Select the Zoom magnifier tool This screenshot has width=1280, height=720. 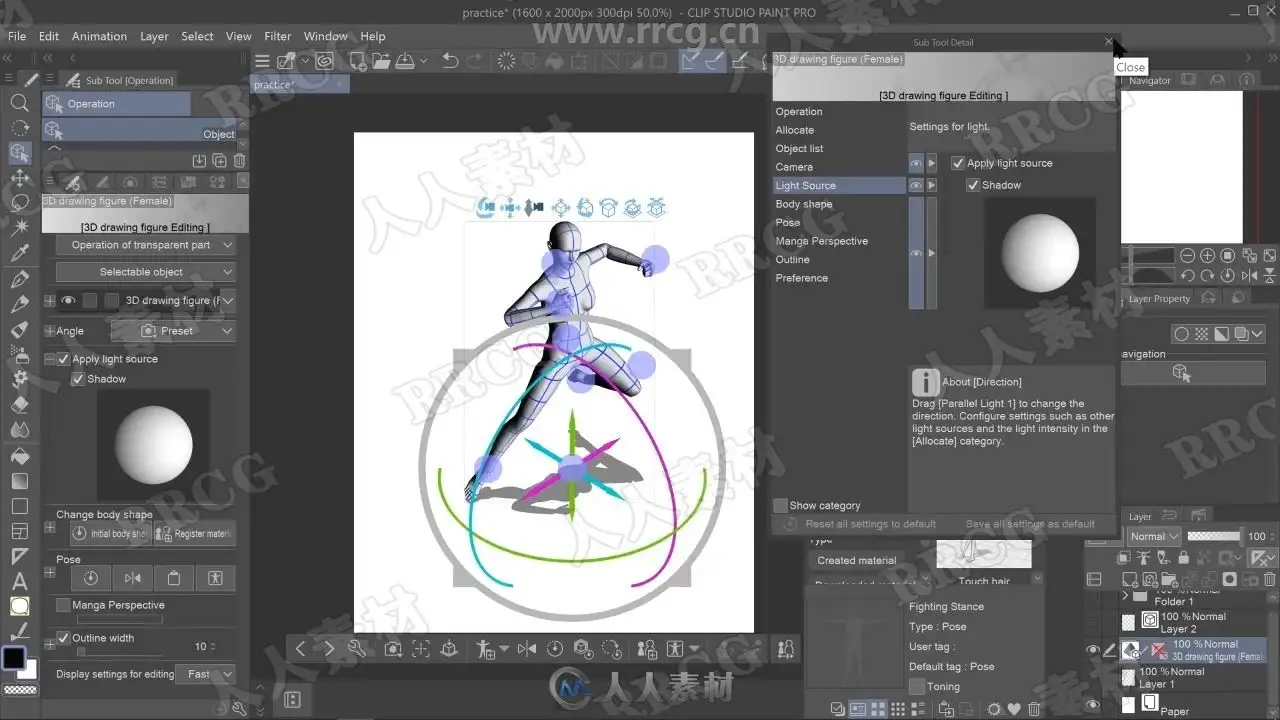19,103
